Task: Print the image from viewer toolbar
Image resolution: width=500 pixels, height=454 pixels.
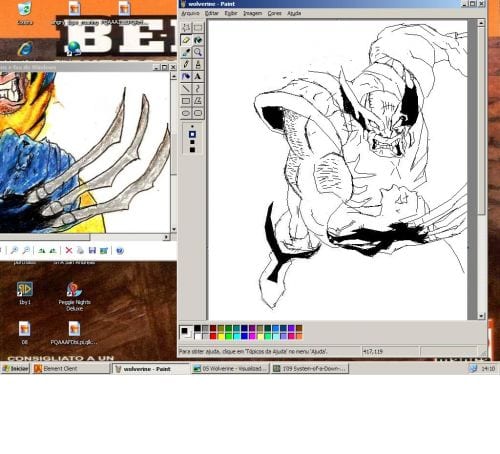Action: point(80,250)
